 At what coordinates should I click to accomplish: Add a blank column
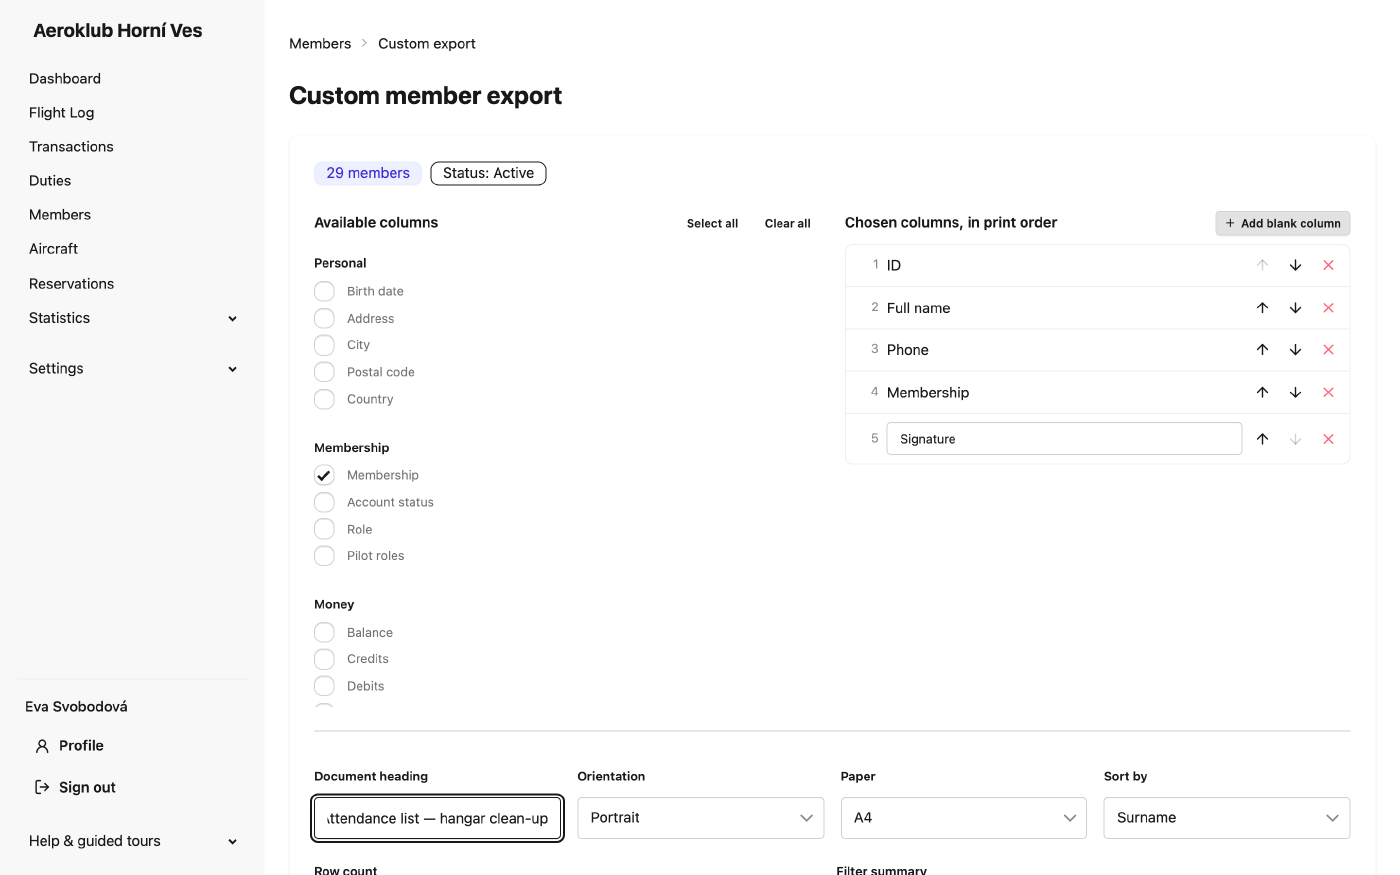tap(1283, 223)
